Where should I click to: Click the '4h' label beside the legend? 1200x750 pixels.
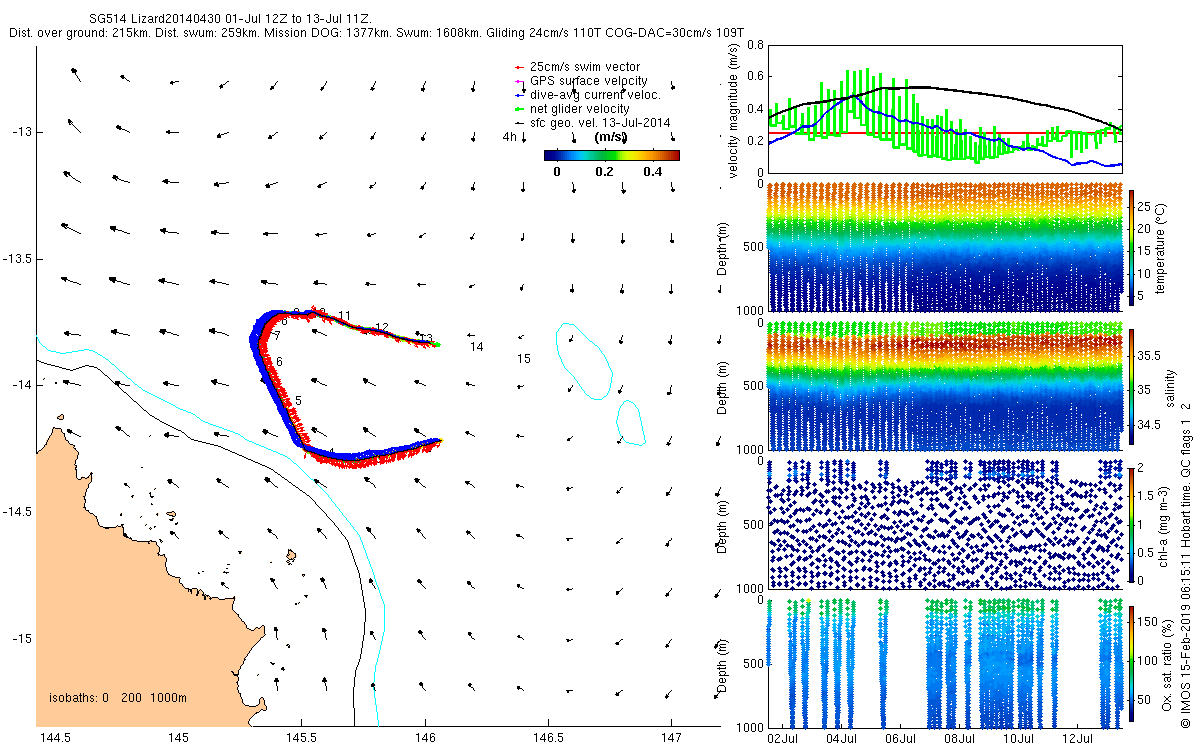509,137
